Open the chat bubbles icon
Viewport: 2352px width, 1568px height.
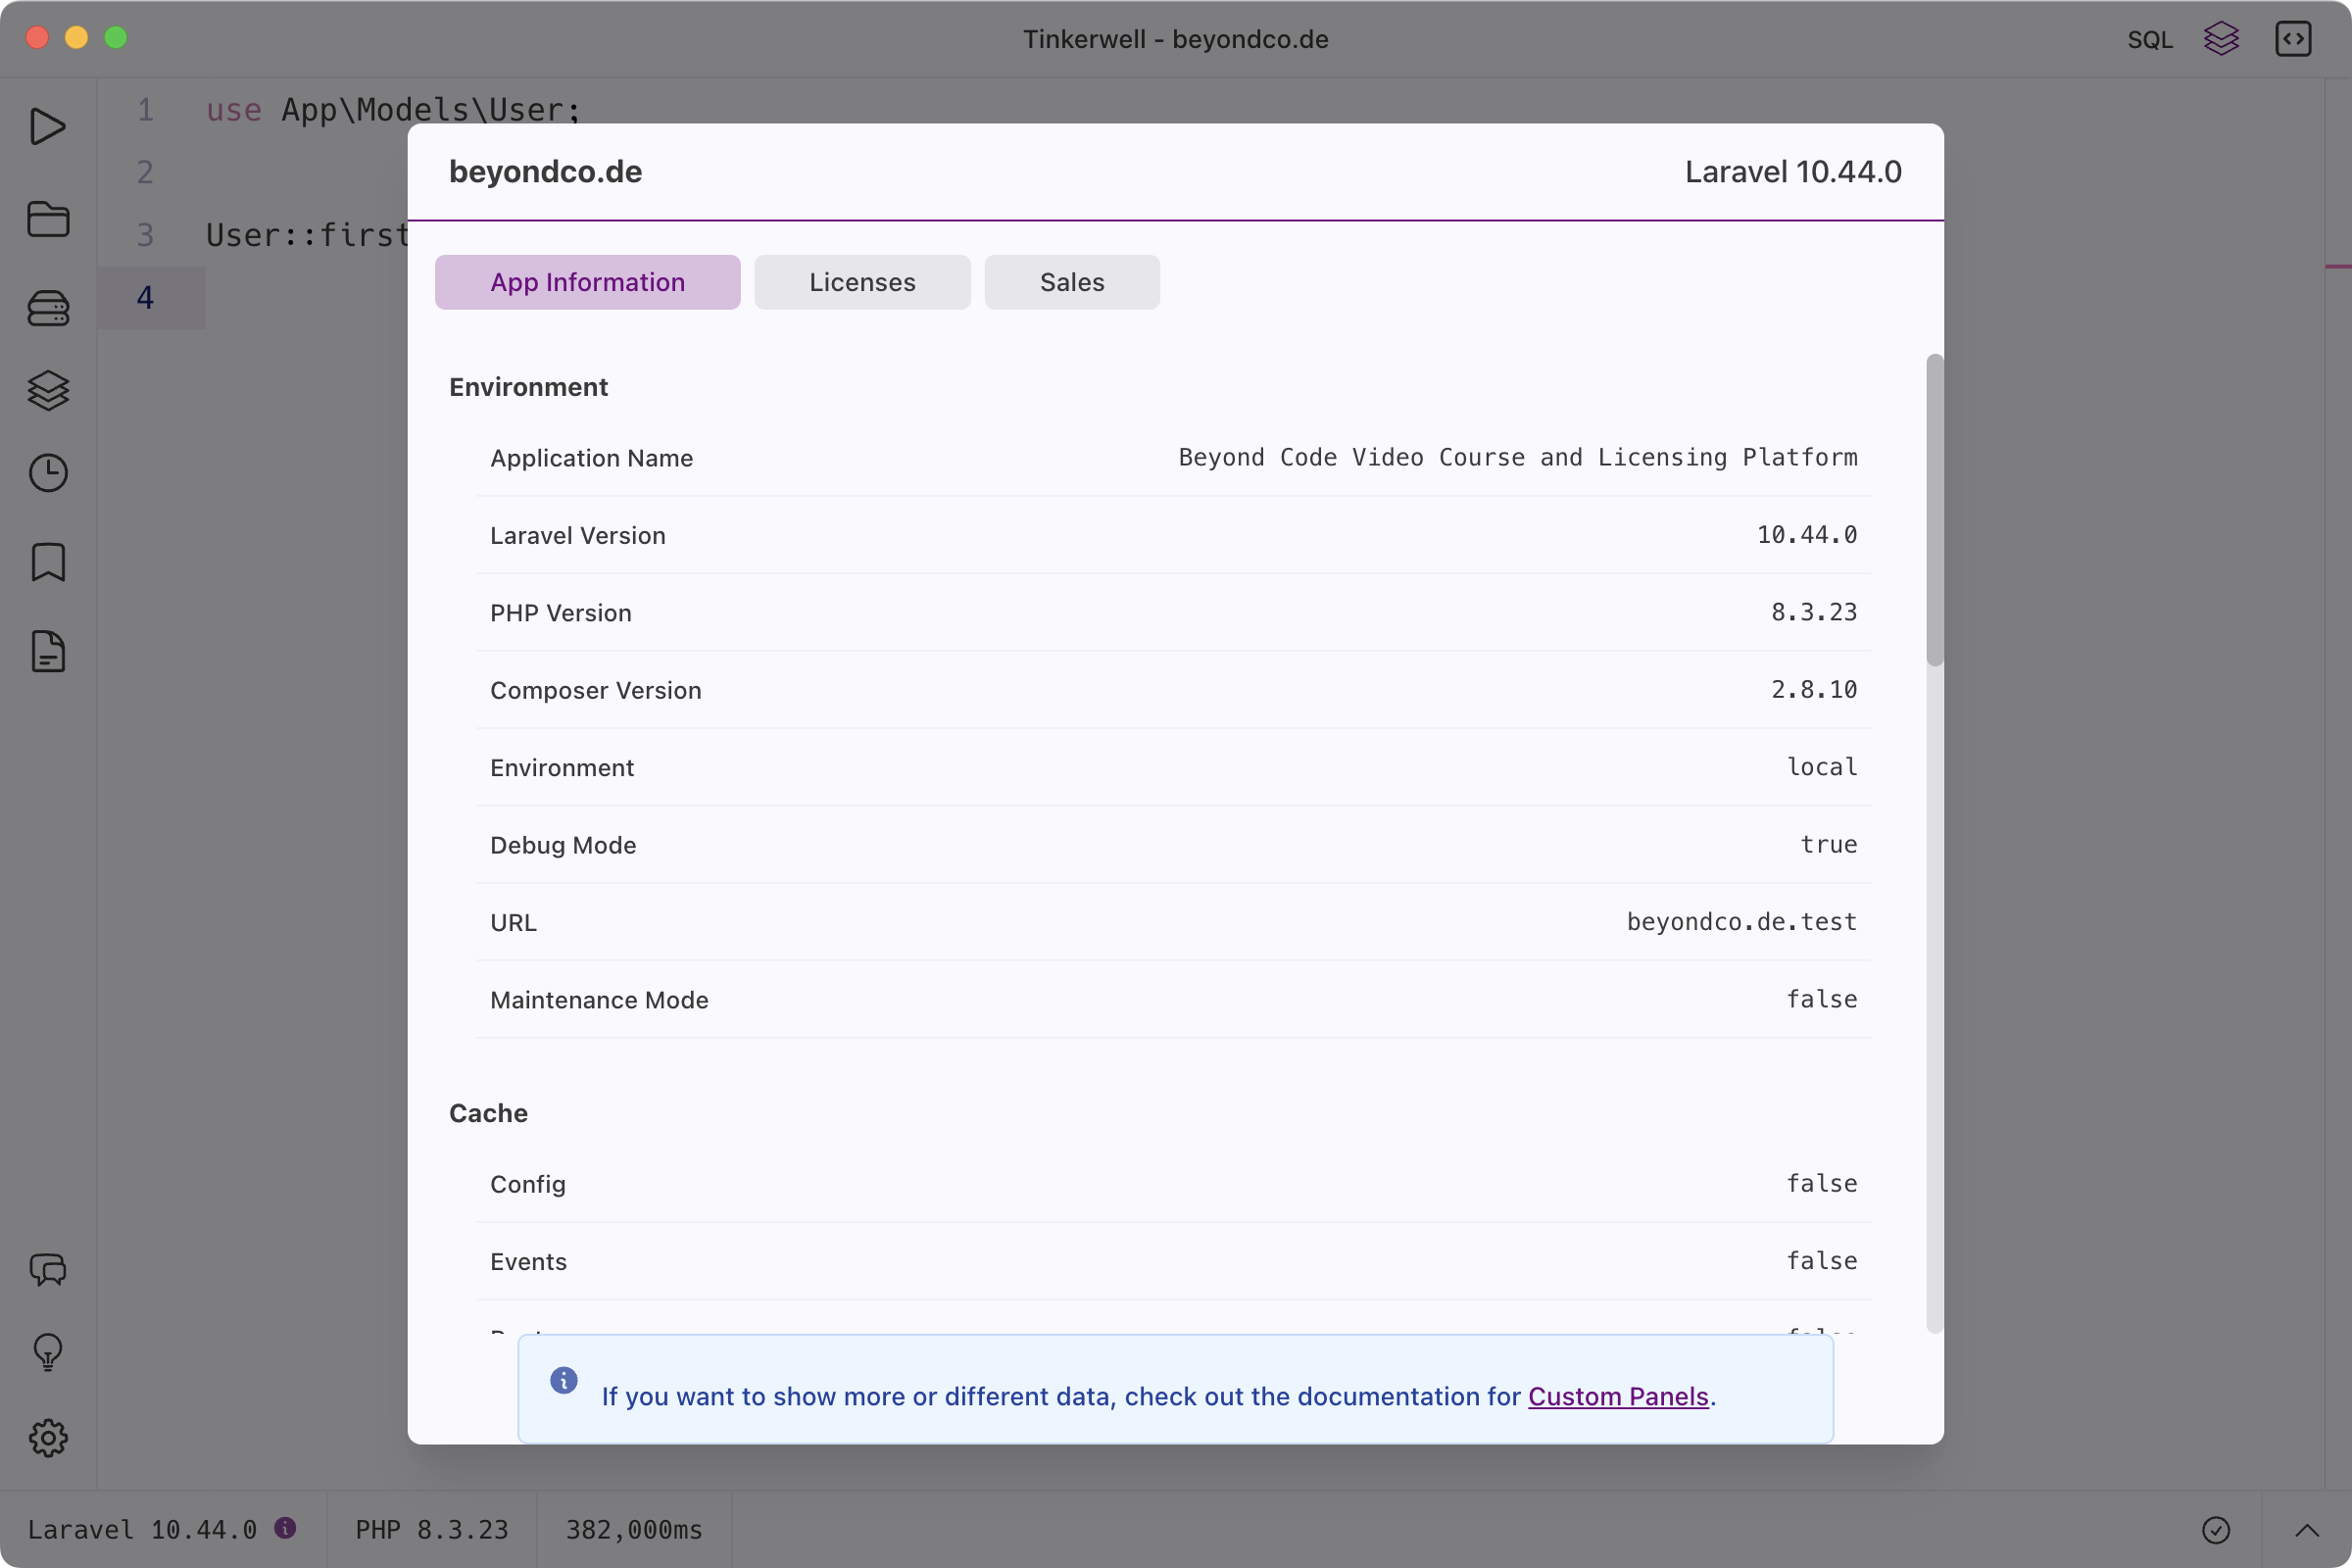48,1269
